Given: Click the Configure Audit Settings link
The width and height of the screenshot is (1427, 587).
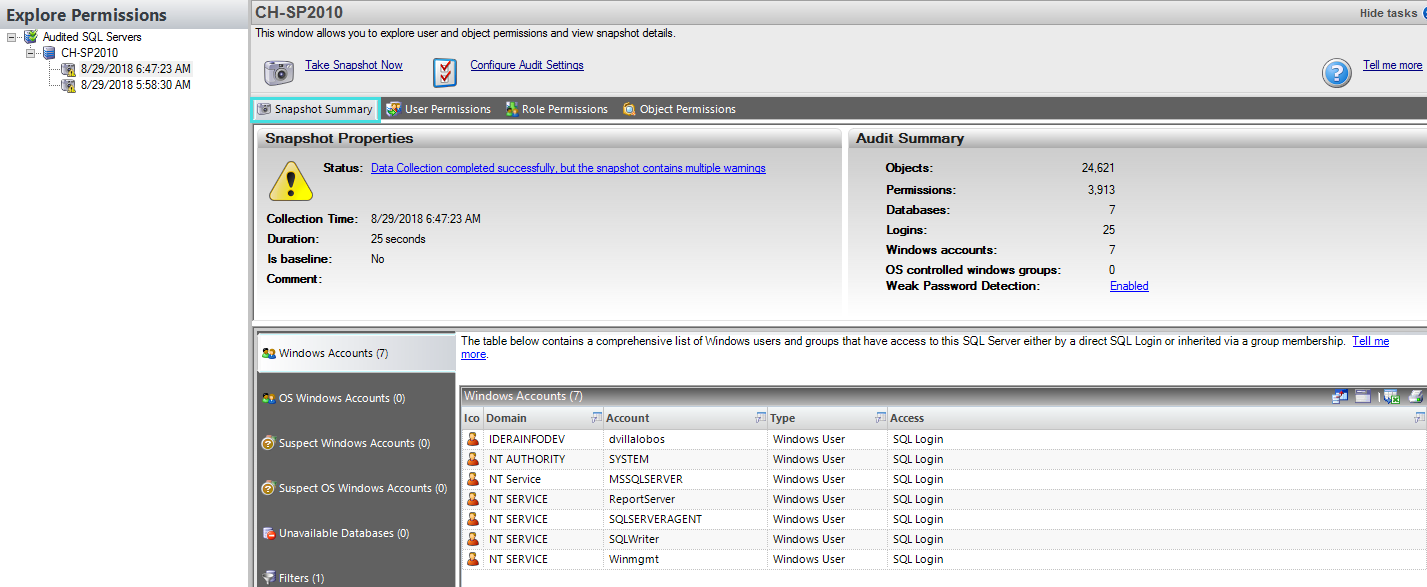Looking at the screenshot, I should 527,65.
